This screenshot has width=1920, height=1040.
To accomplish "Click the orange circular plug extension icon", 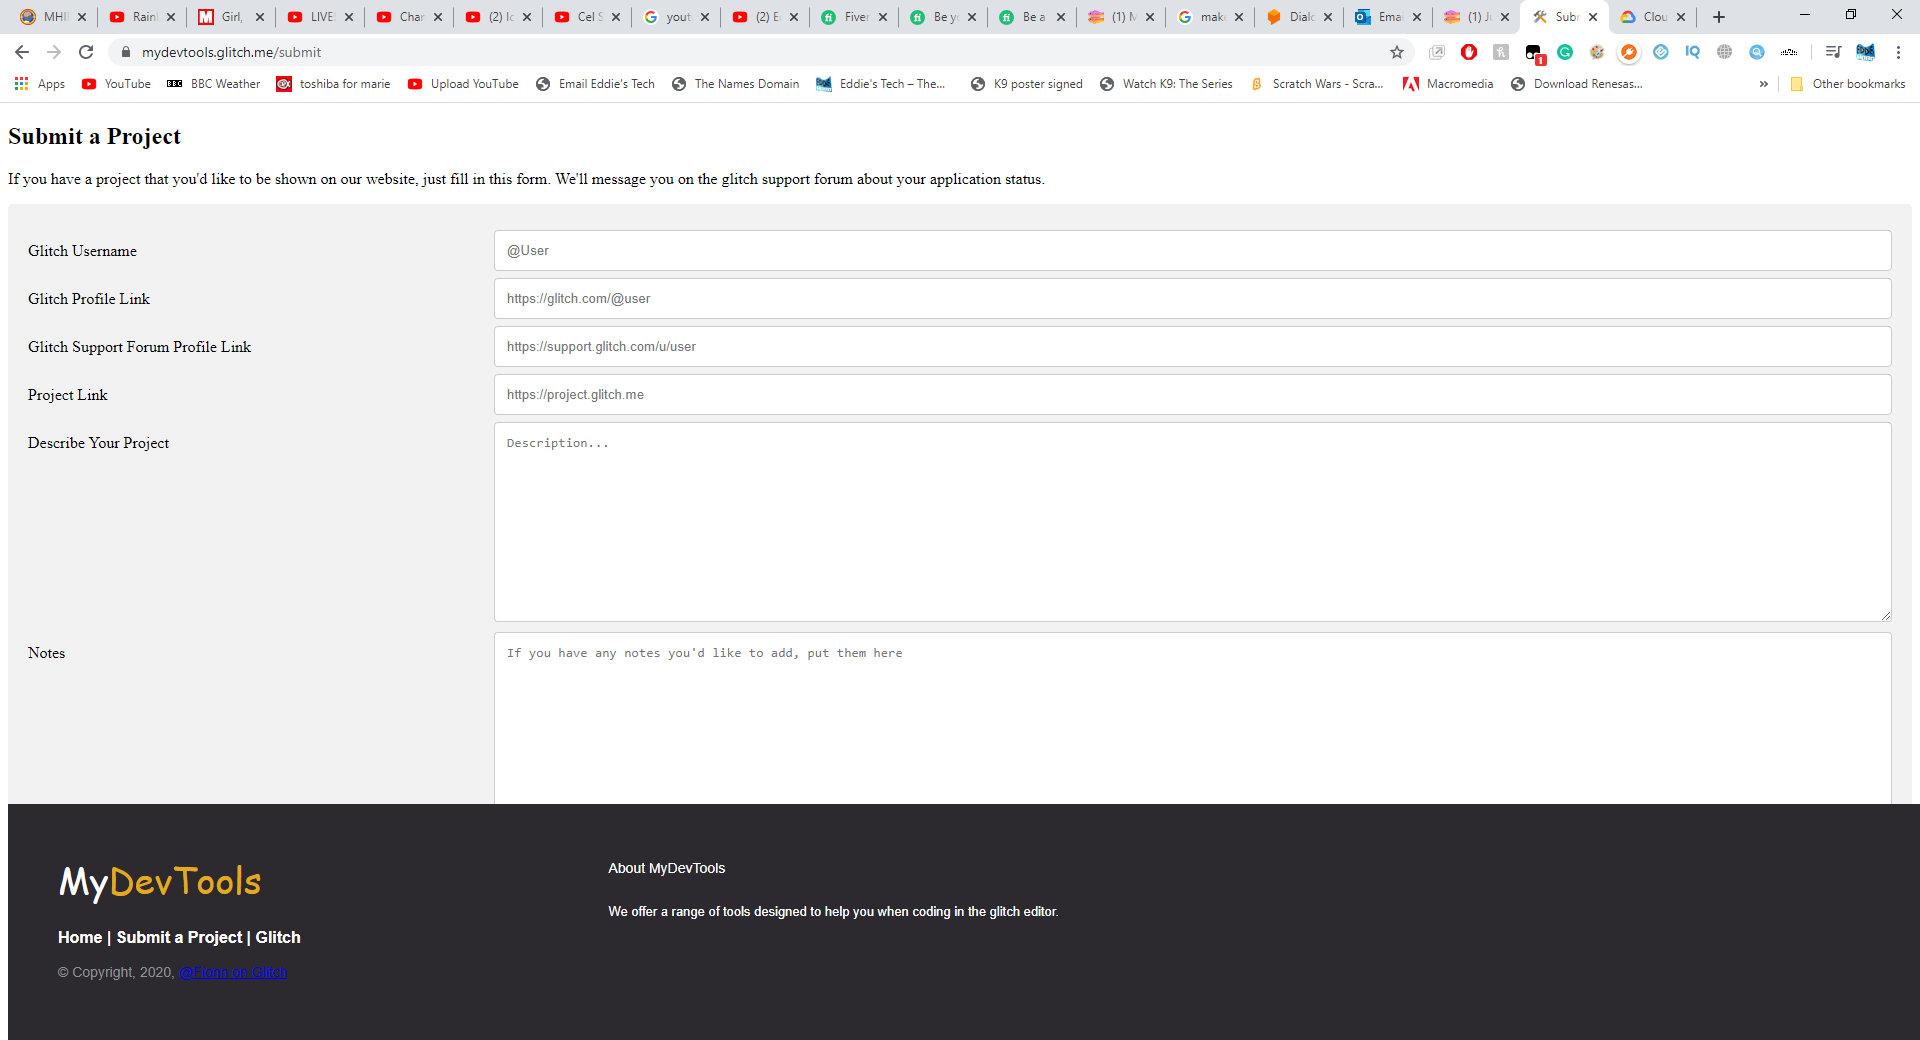I will coord(1629,52).
